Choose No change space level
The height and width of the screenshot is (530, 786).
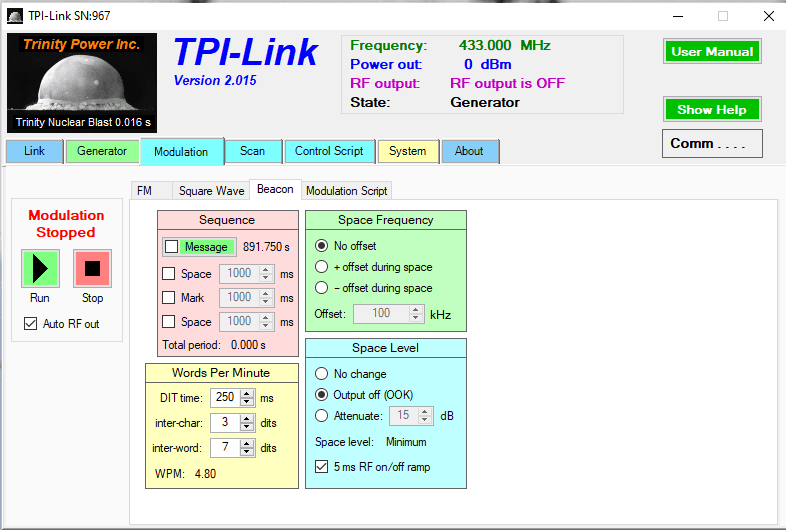tap(322, 373)
